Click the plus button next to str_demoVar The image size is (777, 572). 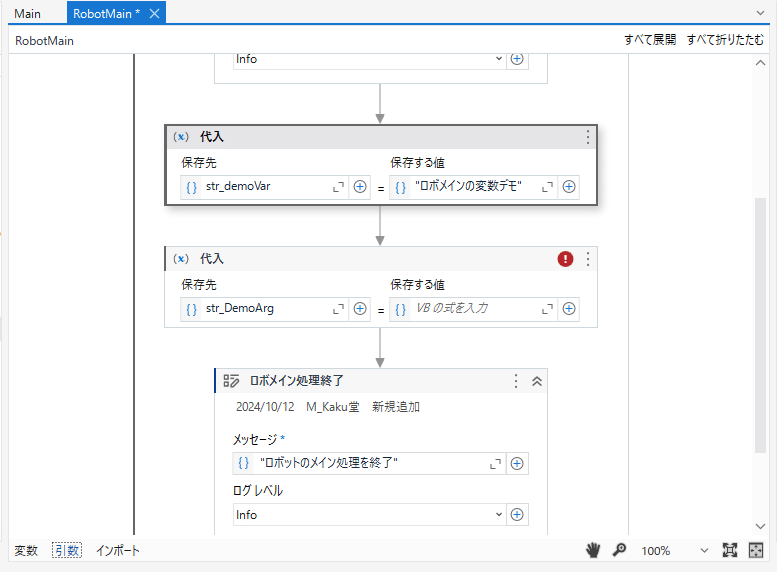click(360, 187)
